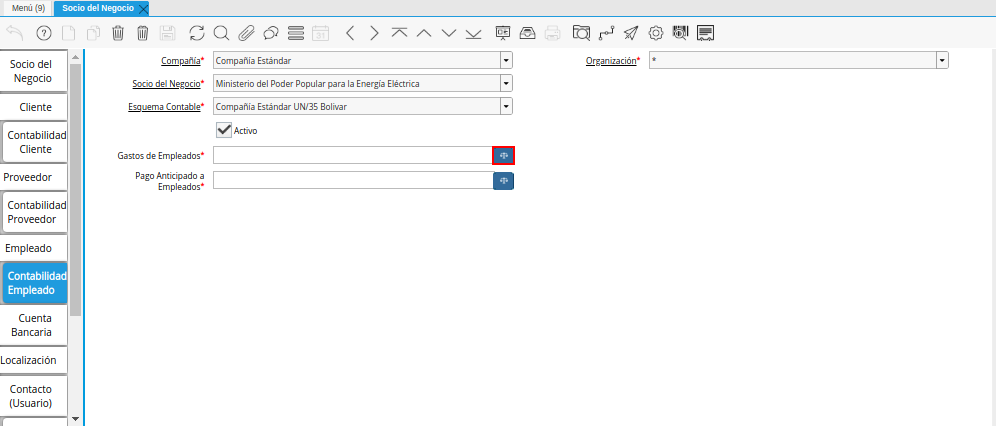This screenshot has width=996, height=426.
Task: Open the Report presentation icon
Action: [x=503, y=33]
